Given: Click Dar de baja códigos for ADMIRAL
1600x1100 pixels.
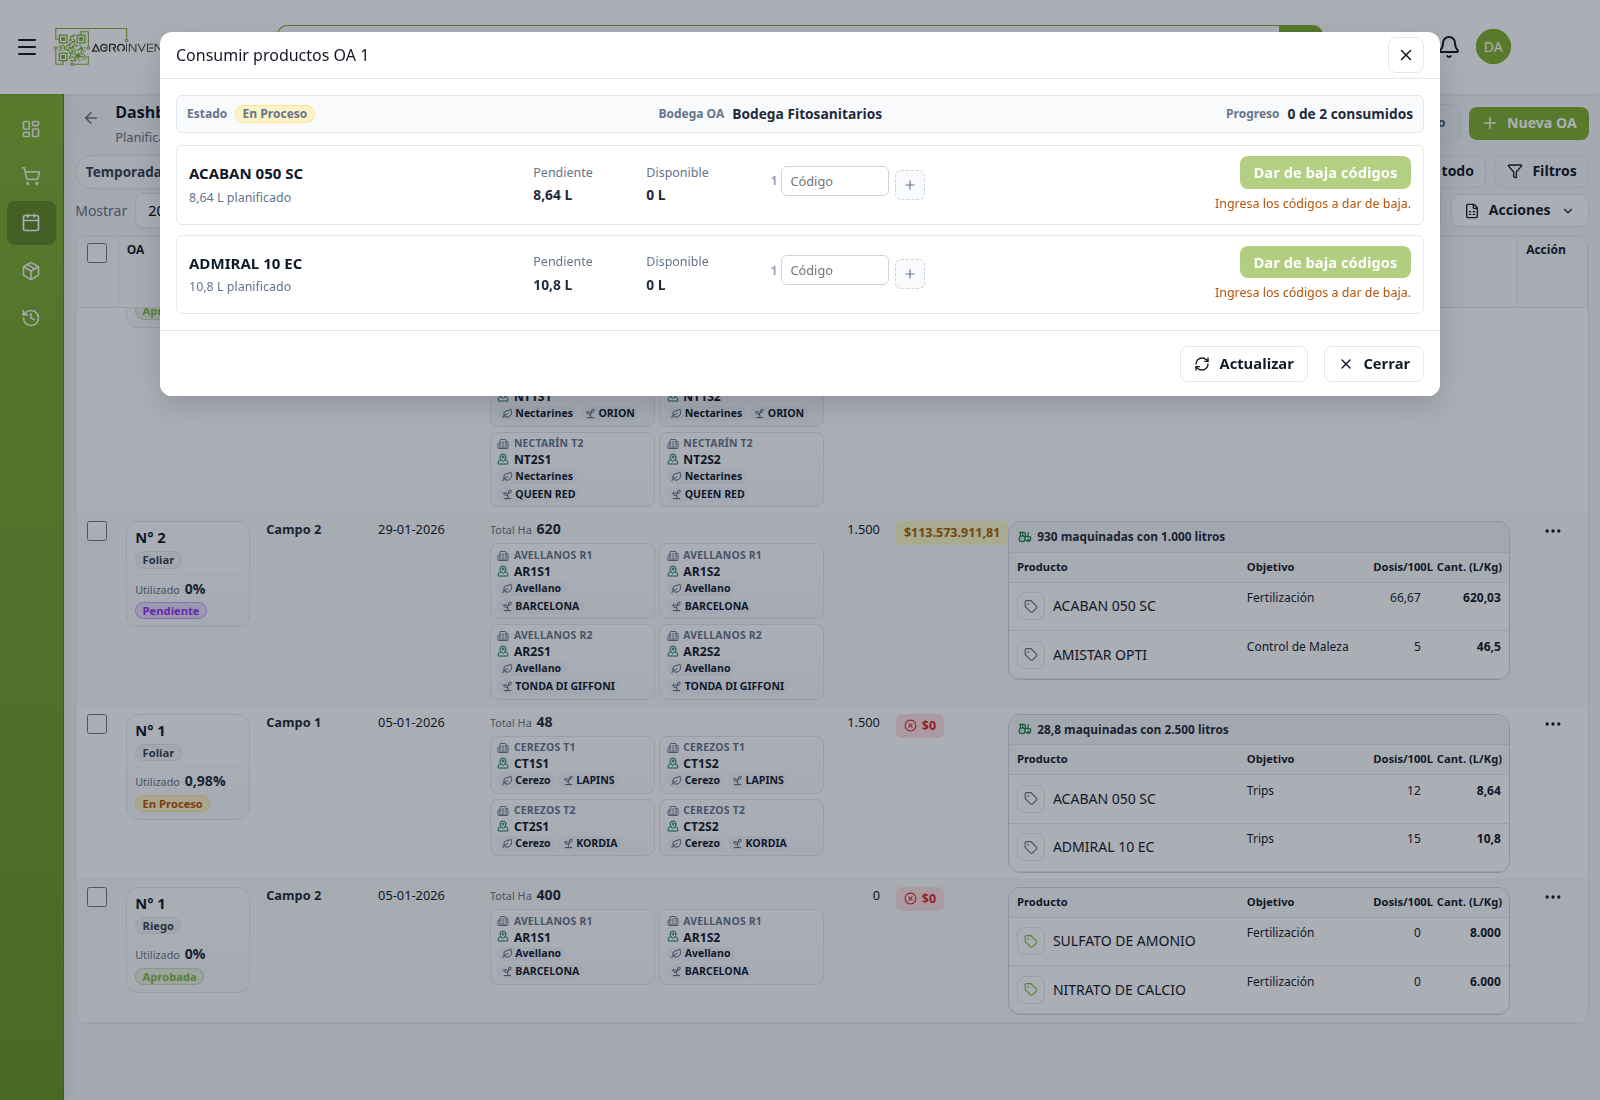Looking at the screenshot, I should click(x=1325, y=263).
